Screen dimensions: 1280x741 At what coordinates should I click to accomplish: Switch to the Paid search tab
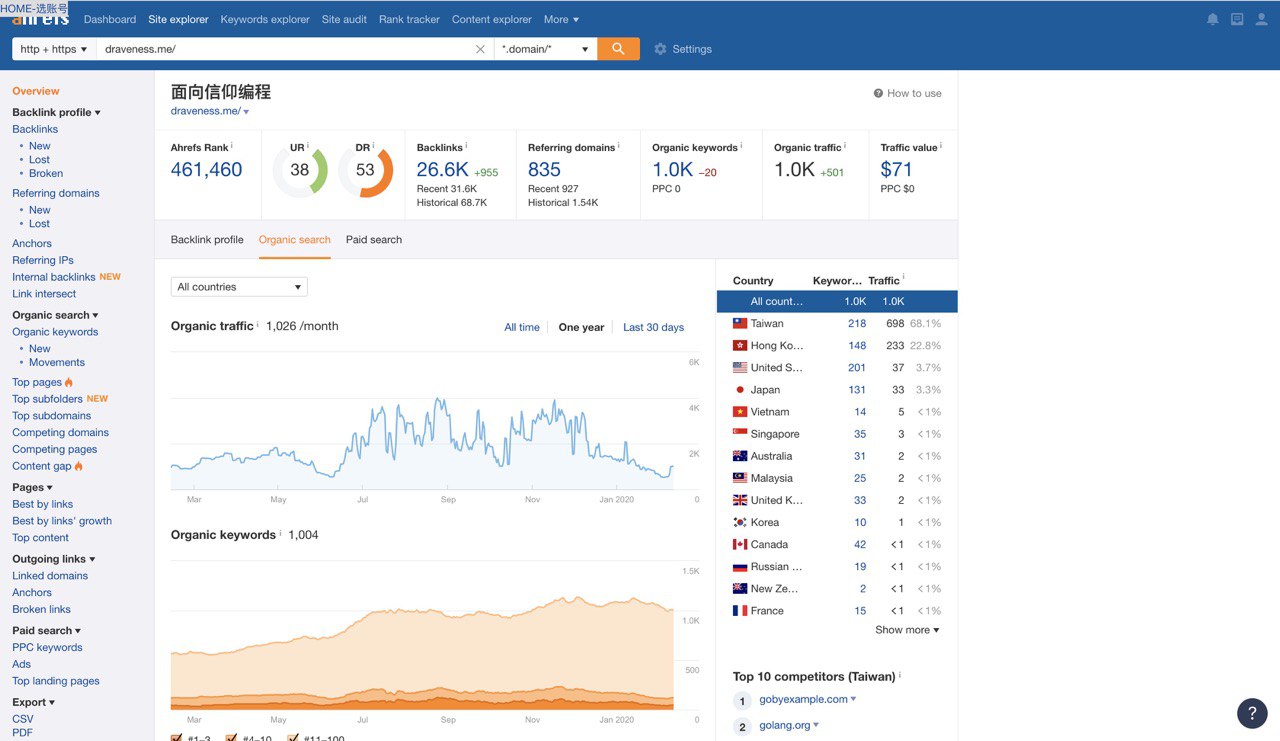tap(374, 240)
